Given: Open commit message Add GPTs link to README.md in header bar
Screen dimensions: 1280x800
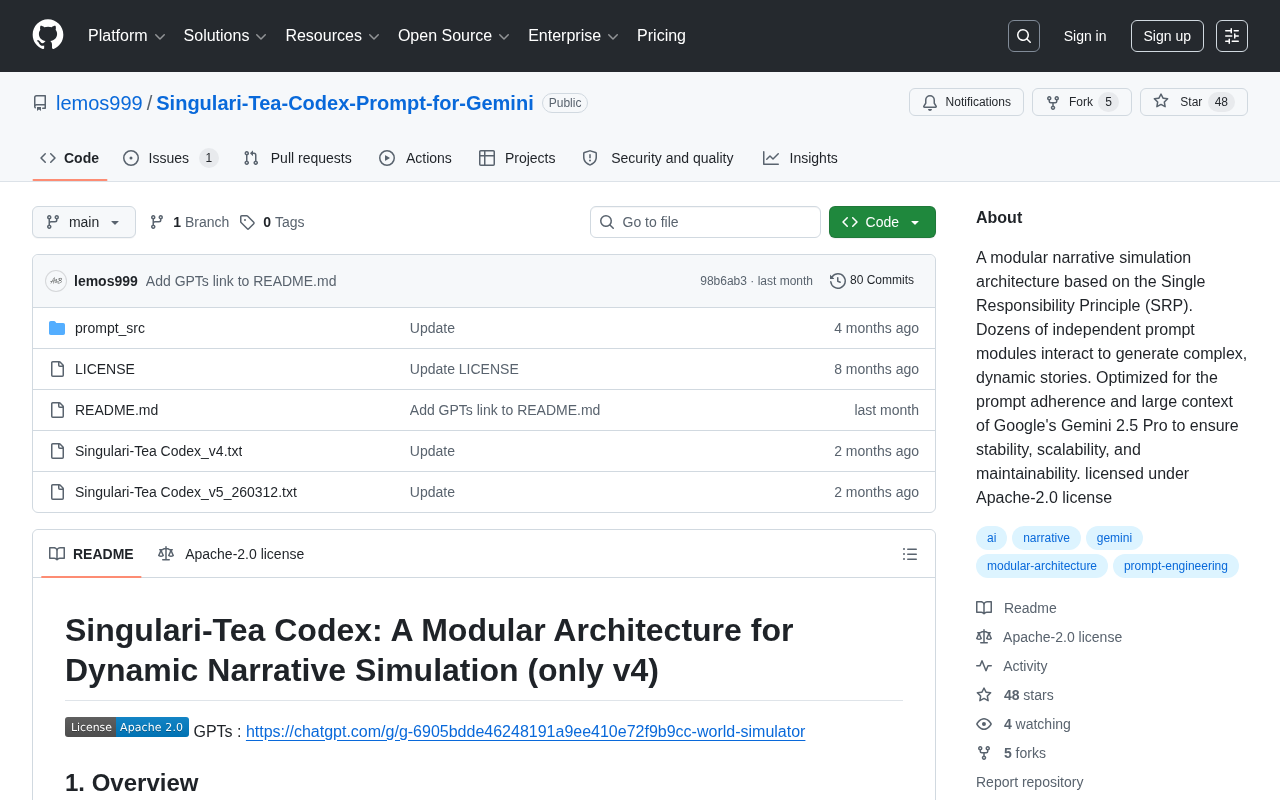Looking at the screenshot, I should click(241, 281).
